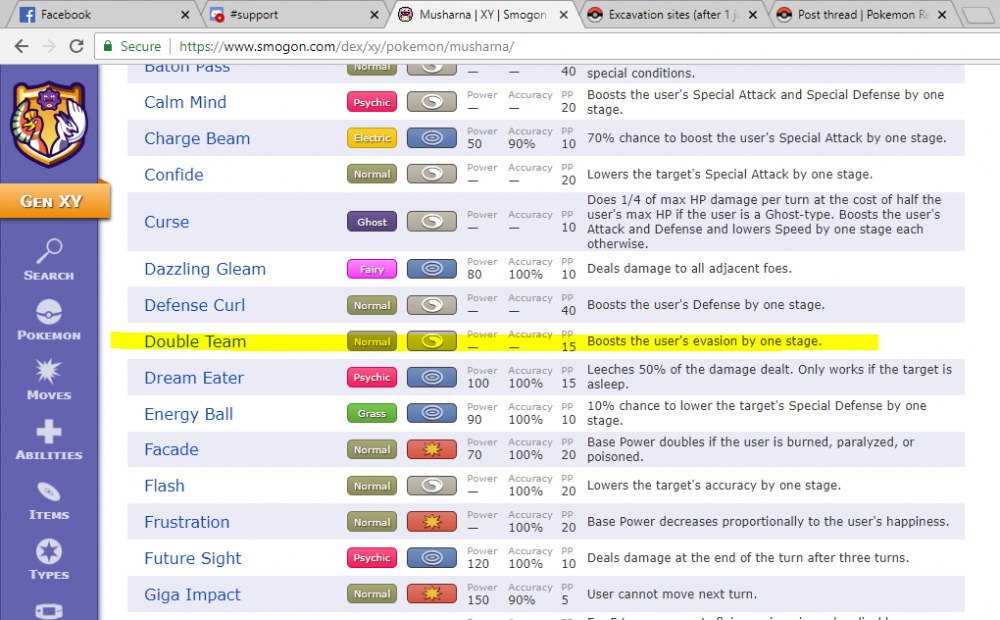Screen dimensions: 1000x620
Task: Click the Facade physical category icon
Action: pyautogui.click(x=432, y=450)
